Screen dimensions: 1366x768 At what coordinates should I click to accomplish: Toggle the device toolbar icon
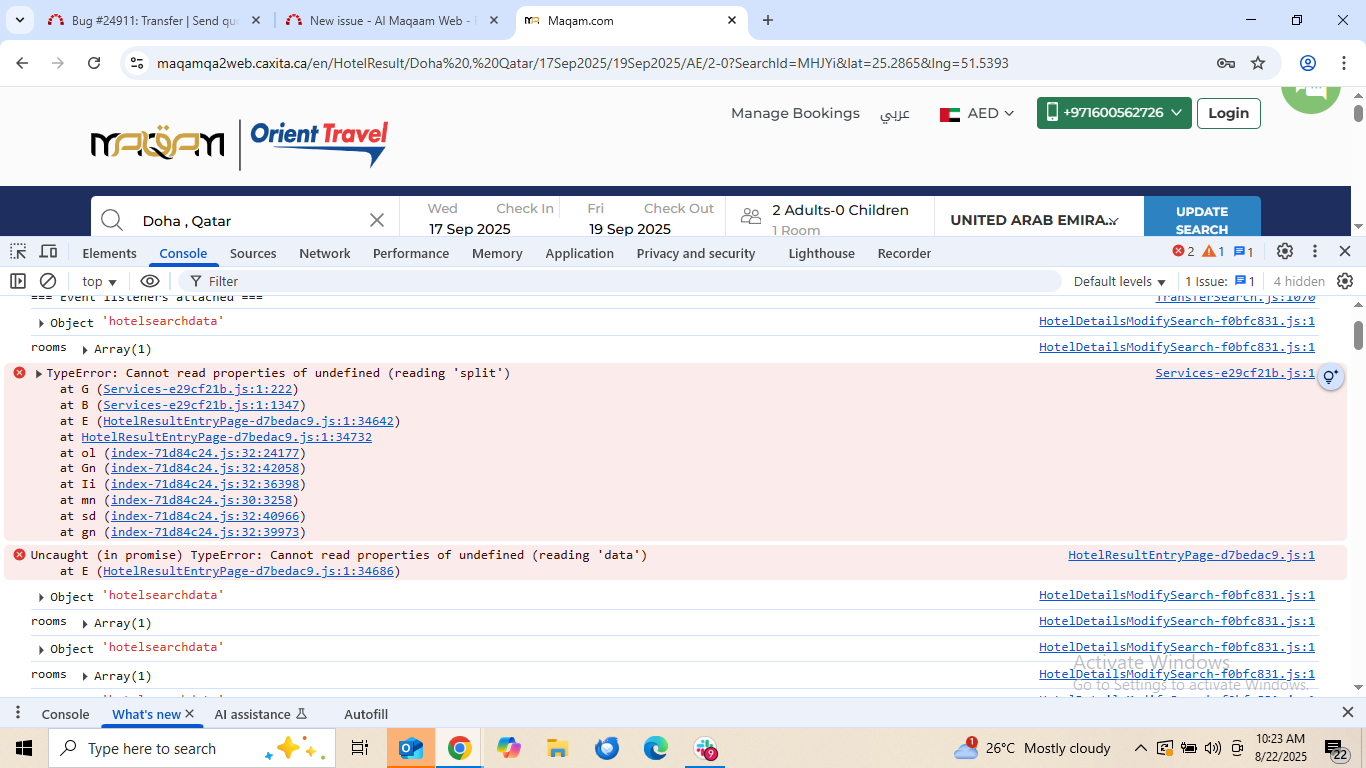(x=48, y=252)
